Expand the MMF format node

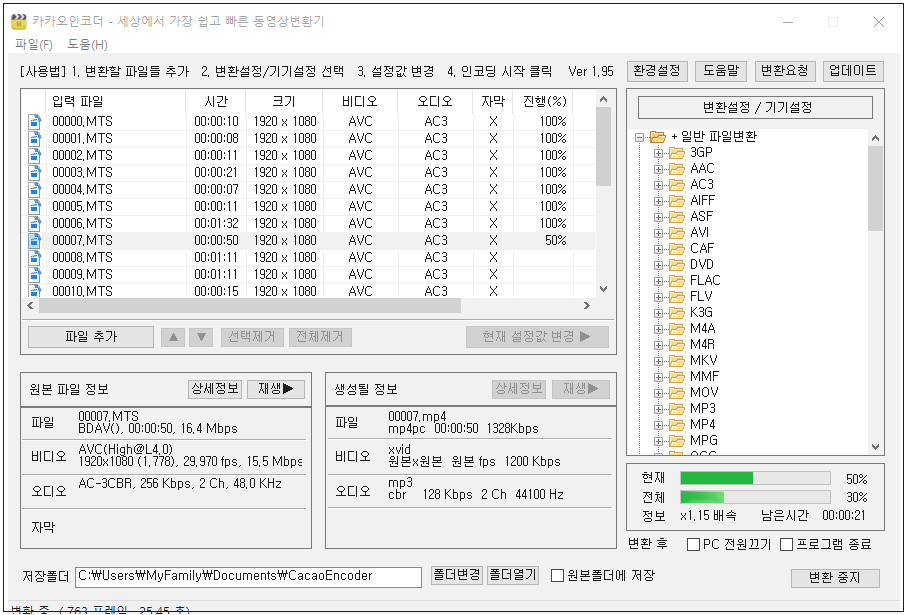click(x=658, y=377)
